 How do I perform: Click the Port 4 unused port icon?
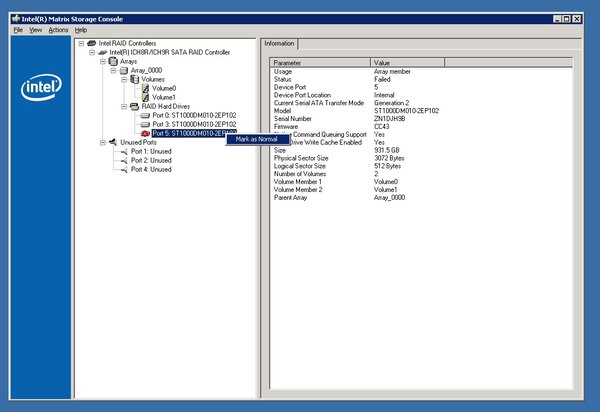click(124, 169)
